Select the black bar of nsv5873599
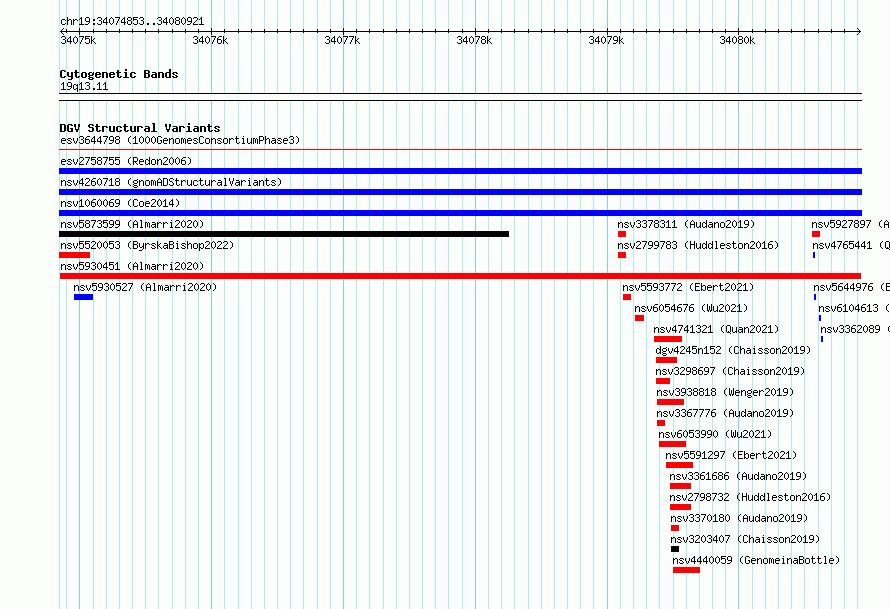Screen dimensions: 890x609 [284, 234]
